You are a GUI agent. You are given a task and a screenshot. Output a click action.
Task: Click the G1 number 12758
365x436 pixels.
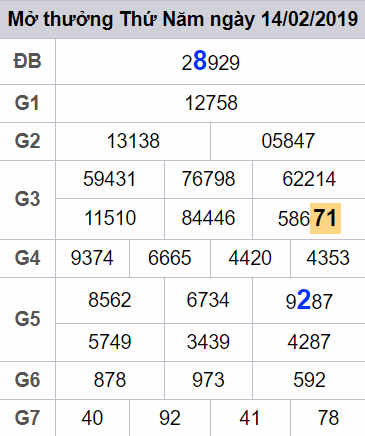pos(211,103)
